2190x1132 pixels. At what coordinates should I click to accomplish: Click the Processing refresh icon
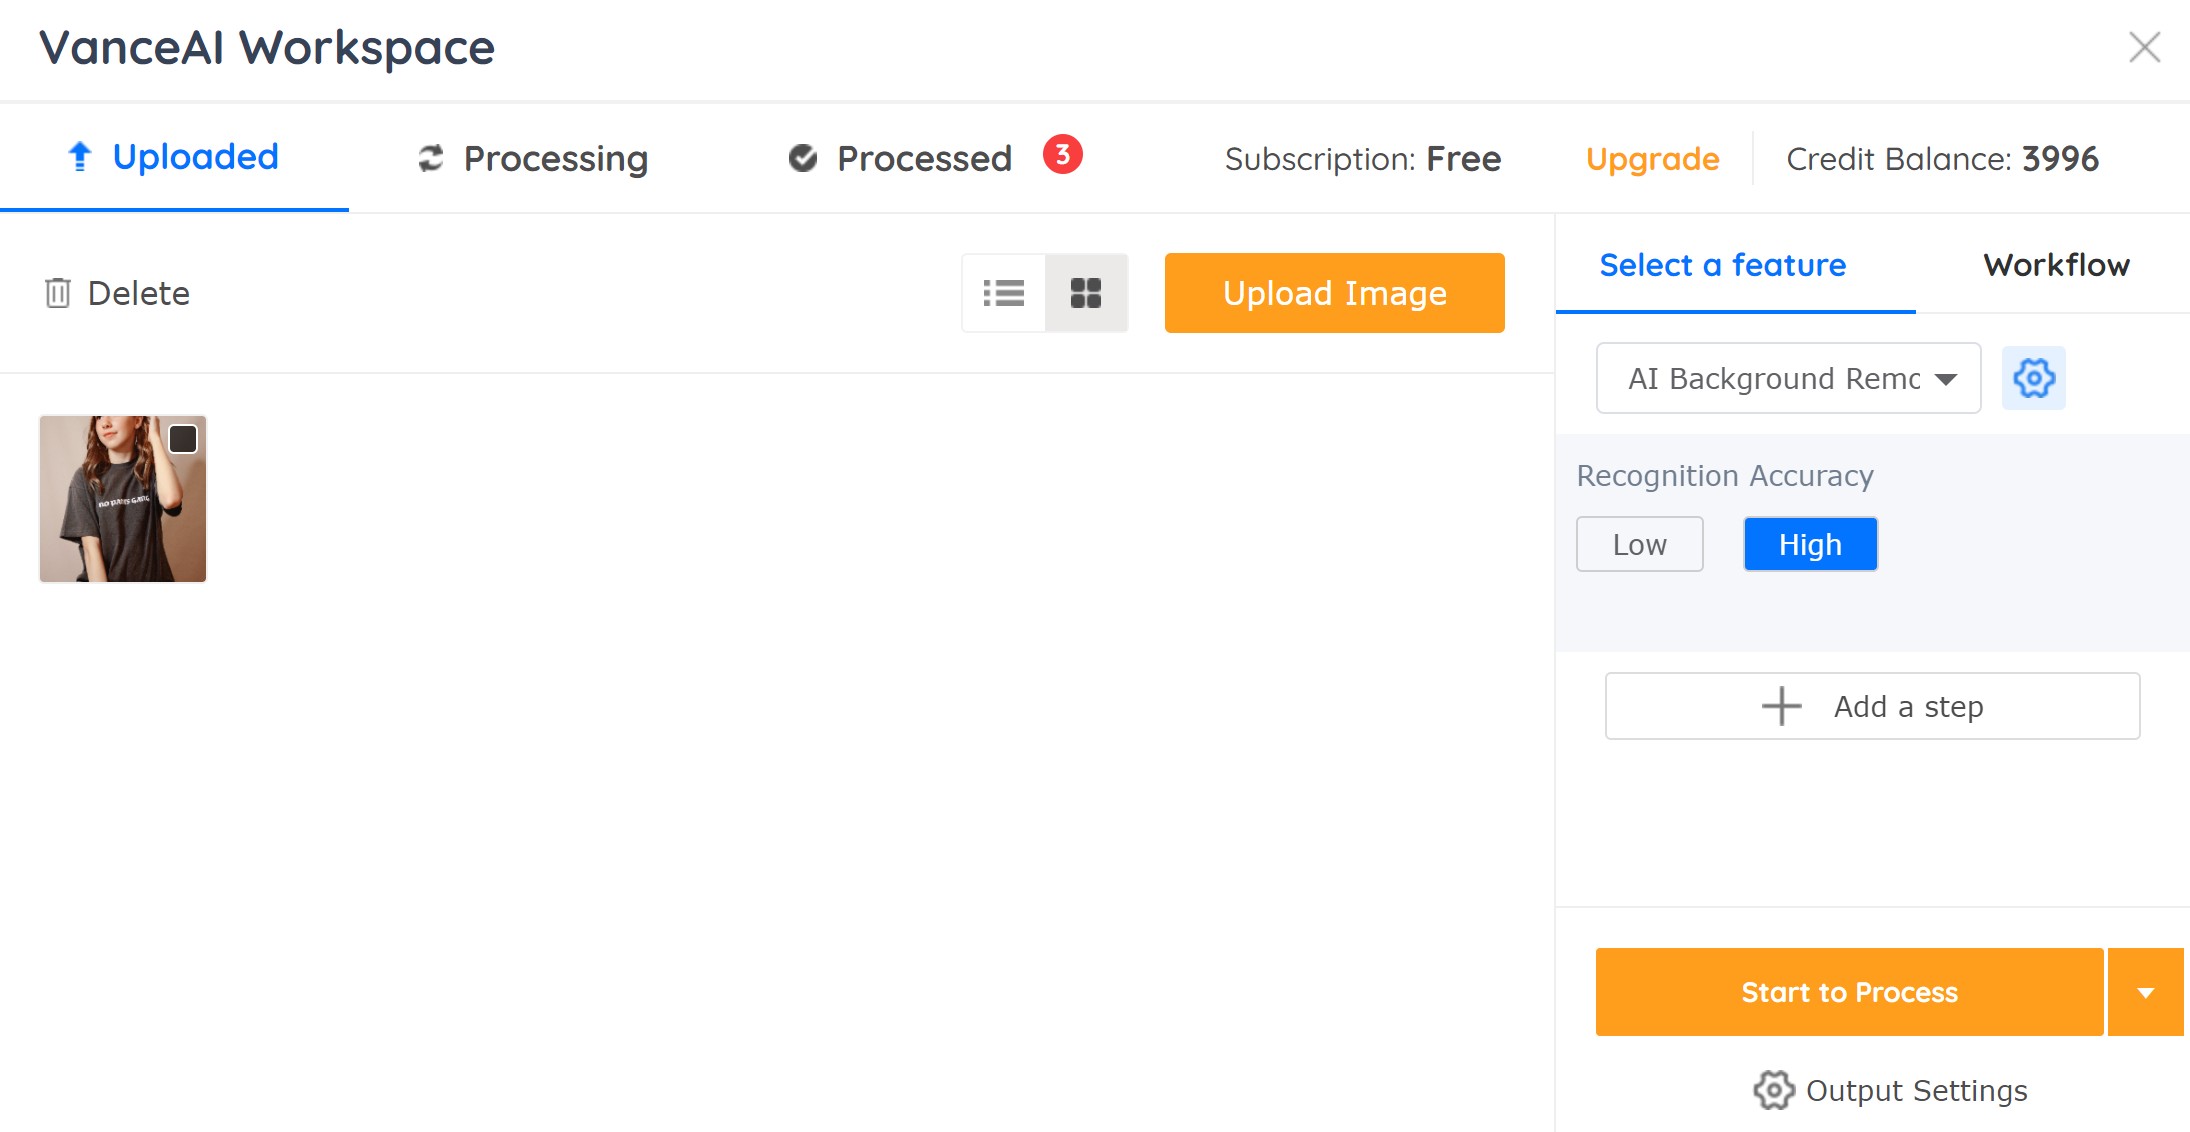(427, 159)
